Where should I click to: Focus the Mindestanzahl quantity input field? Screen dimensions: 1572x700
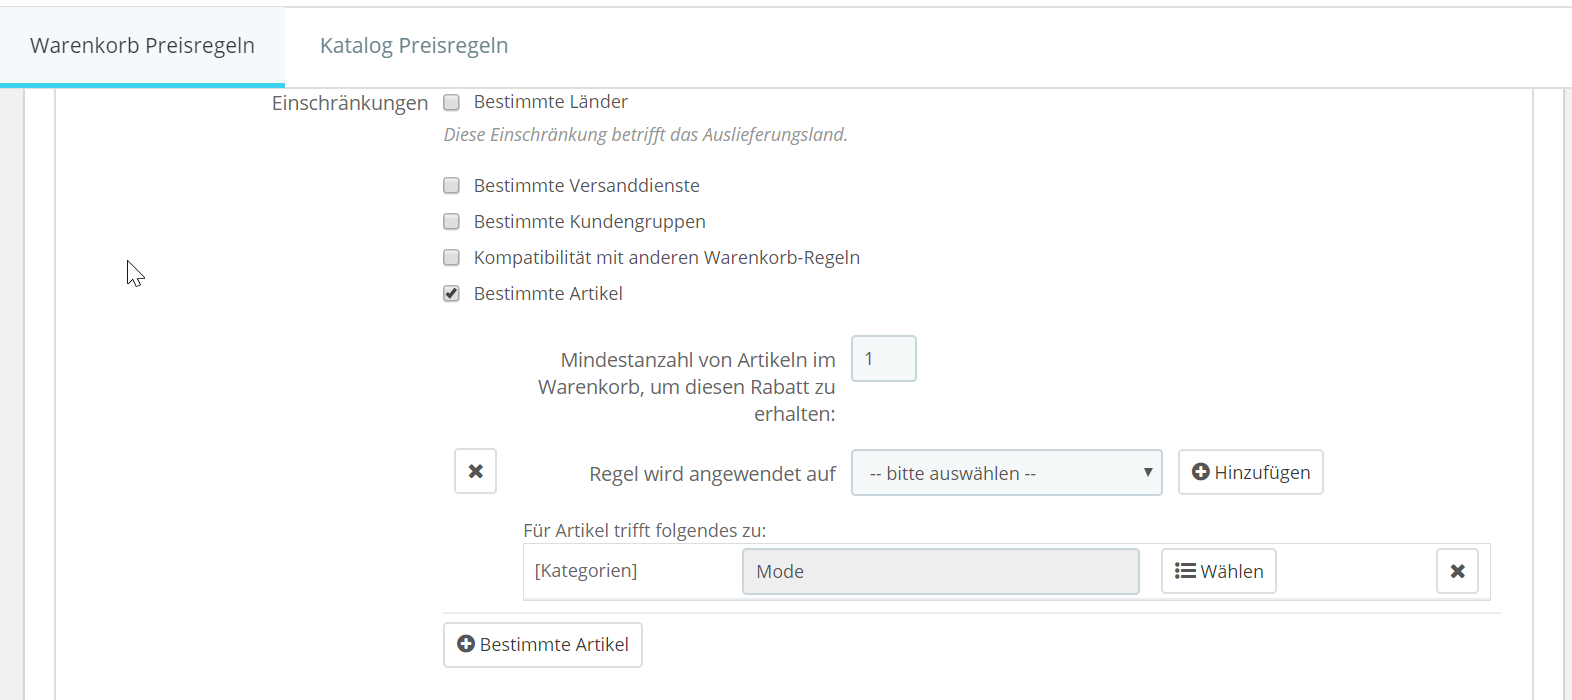(883, 359)
